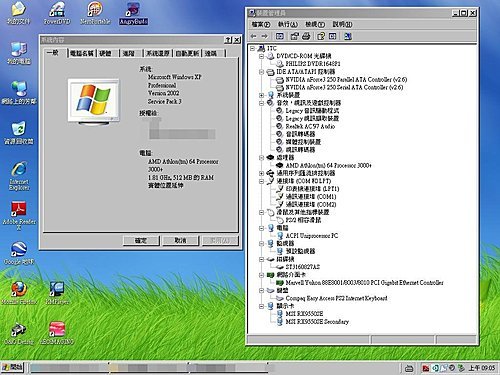Click the Cancel button in System Properties
This screenshot has height=375, width=500.
[x=180, y=240]
